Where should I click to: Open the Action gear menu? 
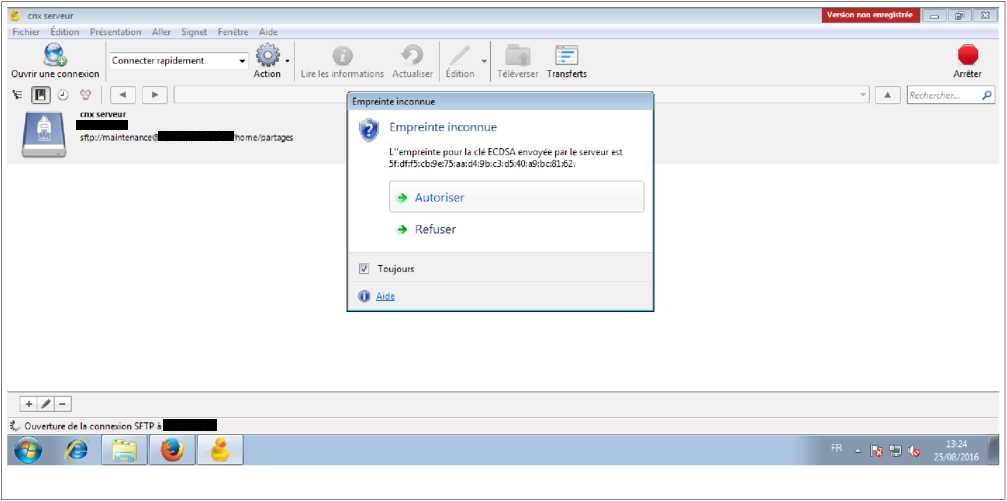coord(267,56)
